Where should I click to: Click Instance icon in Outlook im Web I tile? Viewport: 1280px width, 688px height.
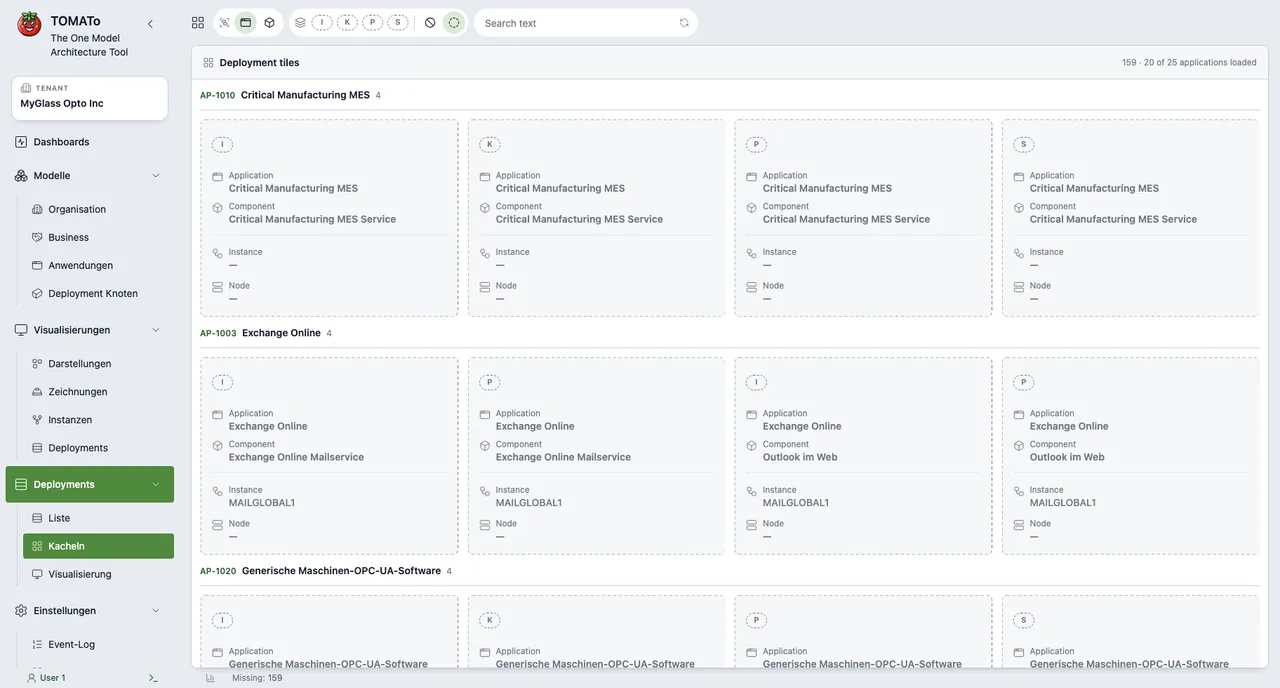pos(751,492)
